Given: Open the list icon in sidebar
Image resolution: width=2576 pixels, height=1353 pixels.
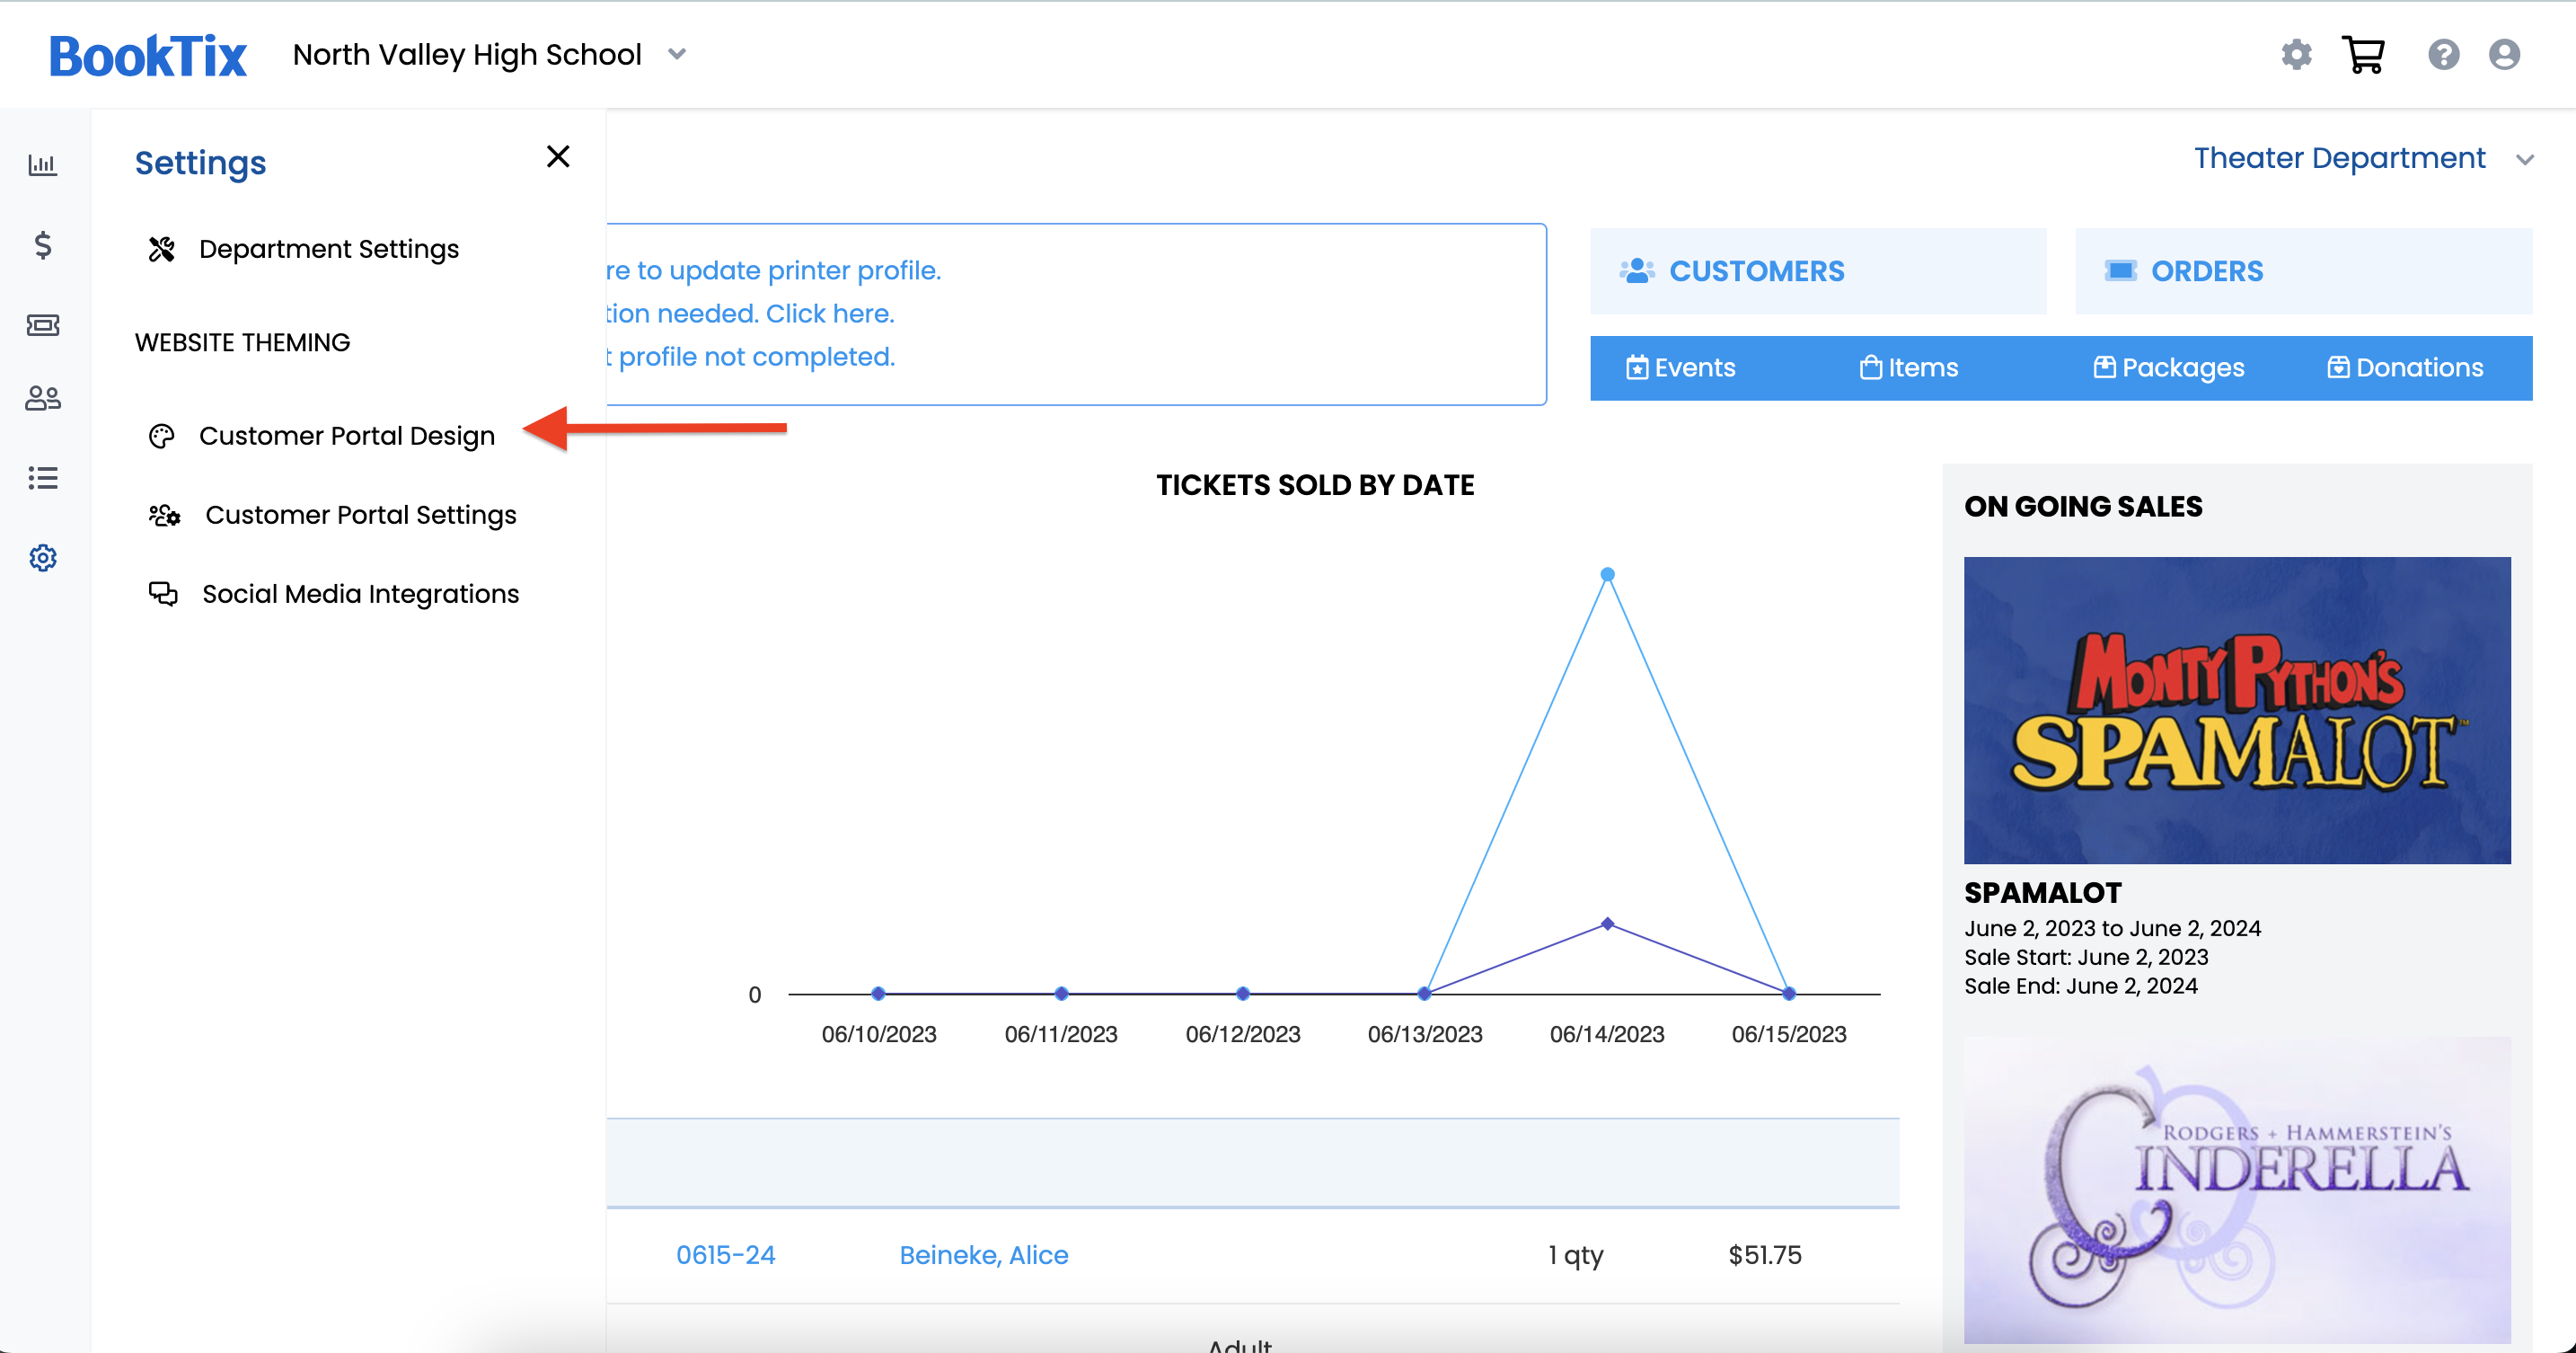Looking at the screenshot, I should pyautogui.click(x=42, y=478).
